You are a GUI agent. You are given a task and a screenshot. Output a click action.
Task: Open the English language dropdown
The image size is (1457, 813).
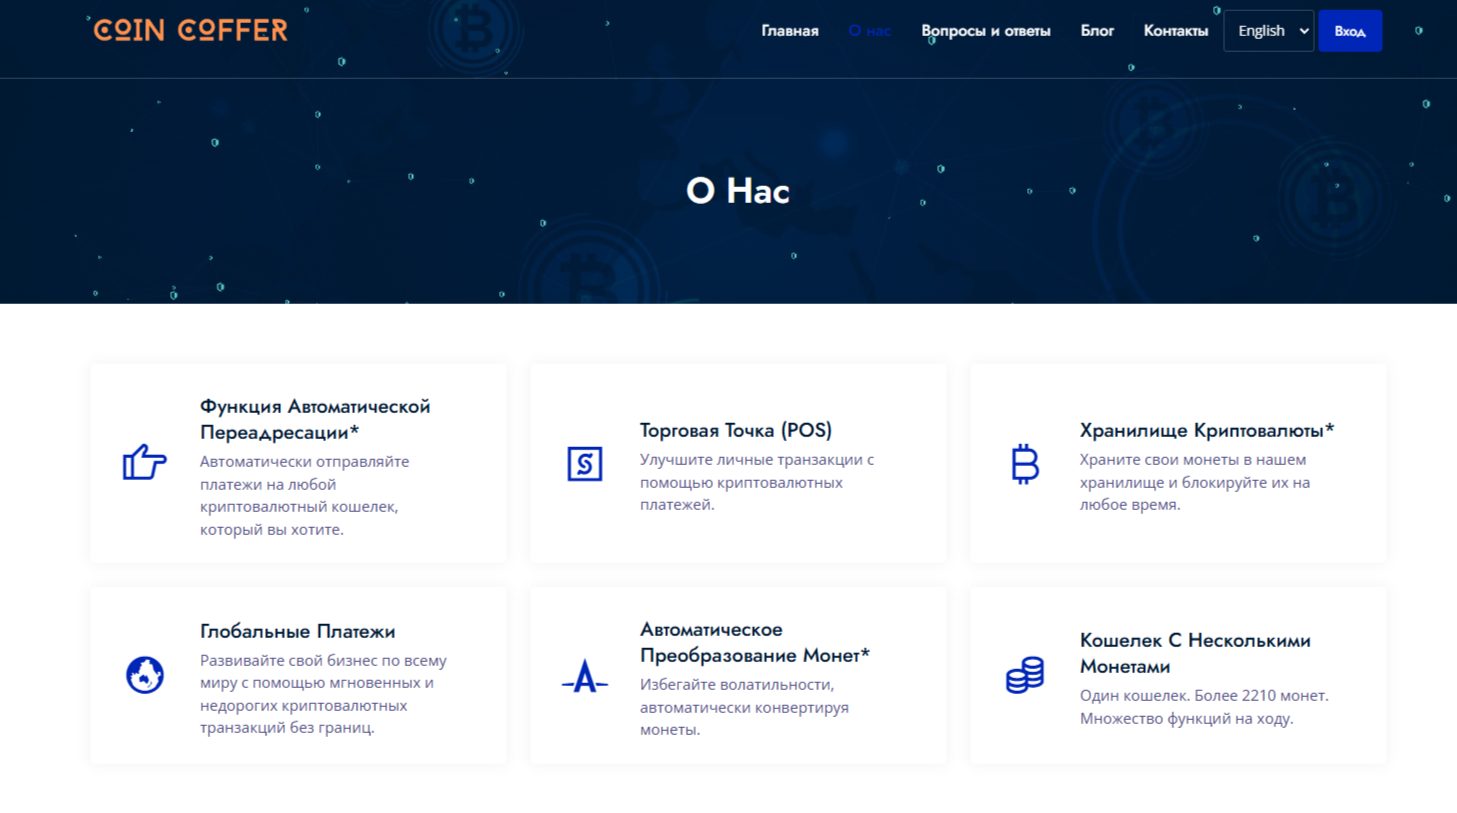pos(1268,31)
